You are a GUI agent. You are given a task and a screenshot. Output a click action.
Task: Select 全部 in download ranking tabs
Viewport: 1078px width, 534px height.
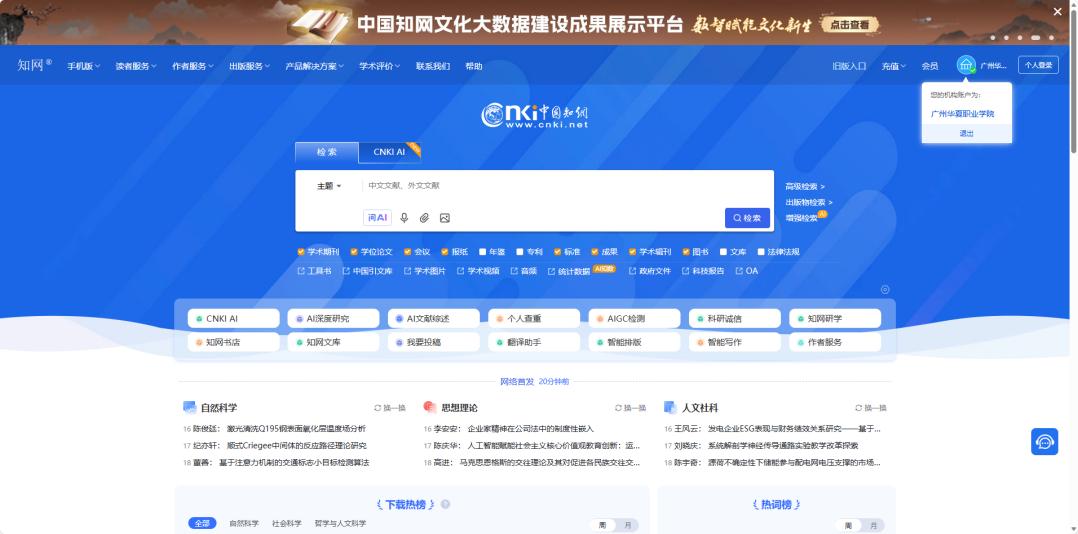pyautogui.click(x=202, y=524)
